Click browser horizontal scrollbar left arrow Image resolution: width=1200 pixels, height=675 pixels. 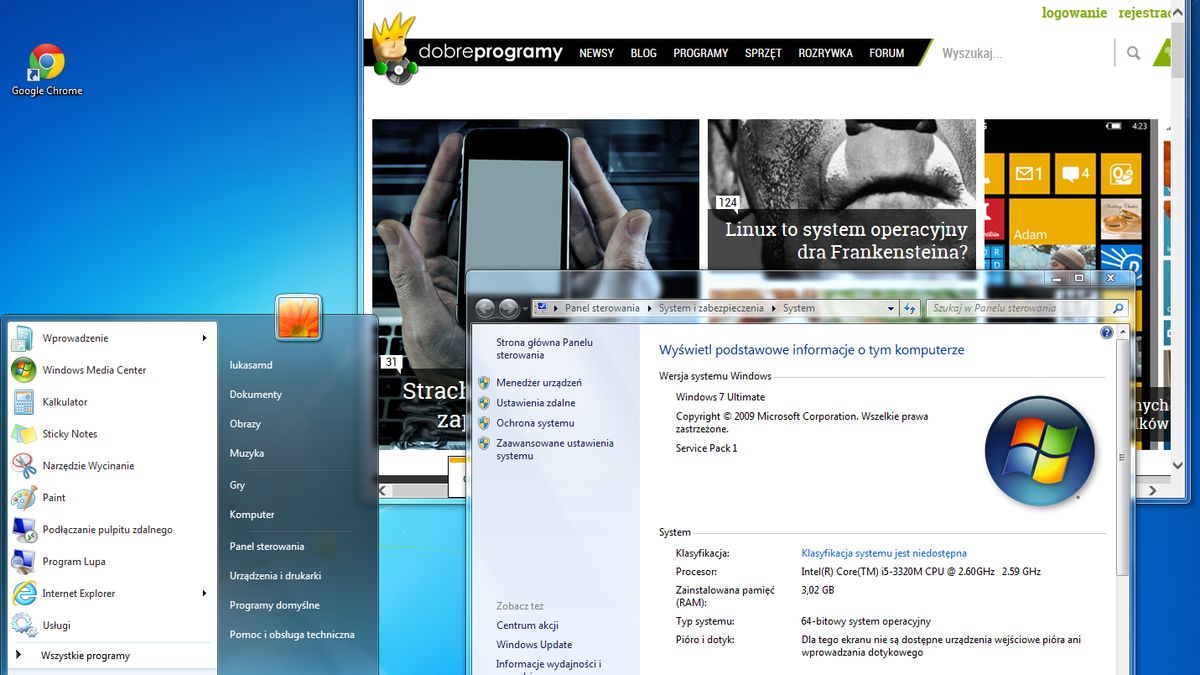point(381,491)
